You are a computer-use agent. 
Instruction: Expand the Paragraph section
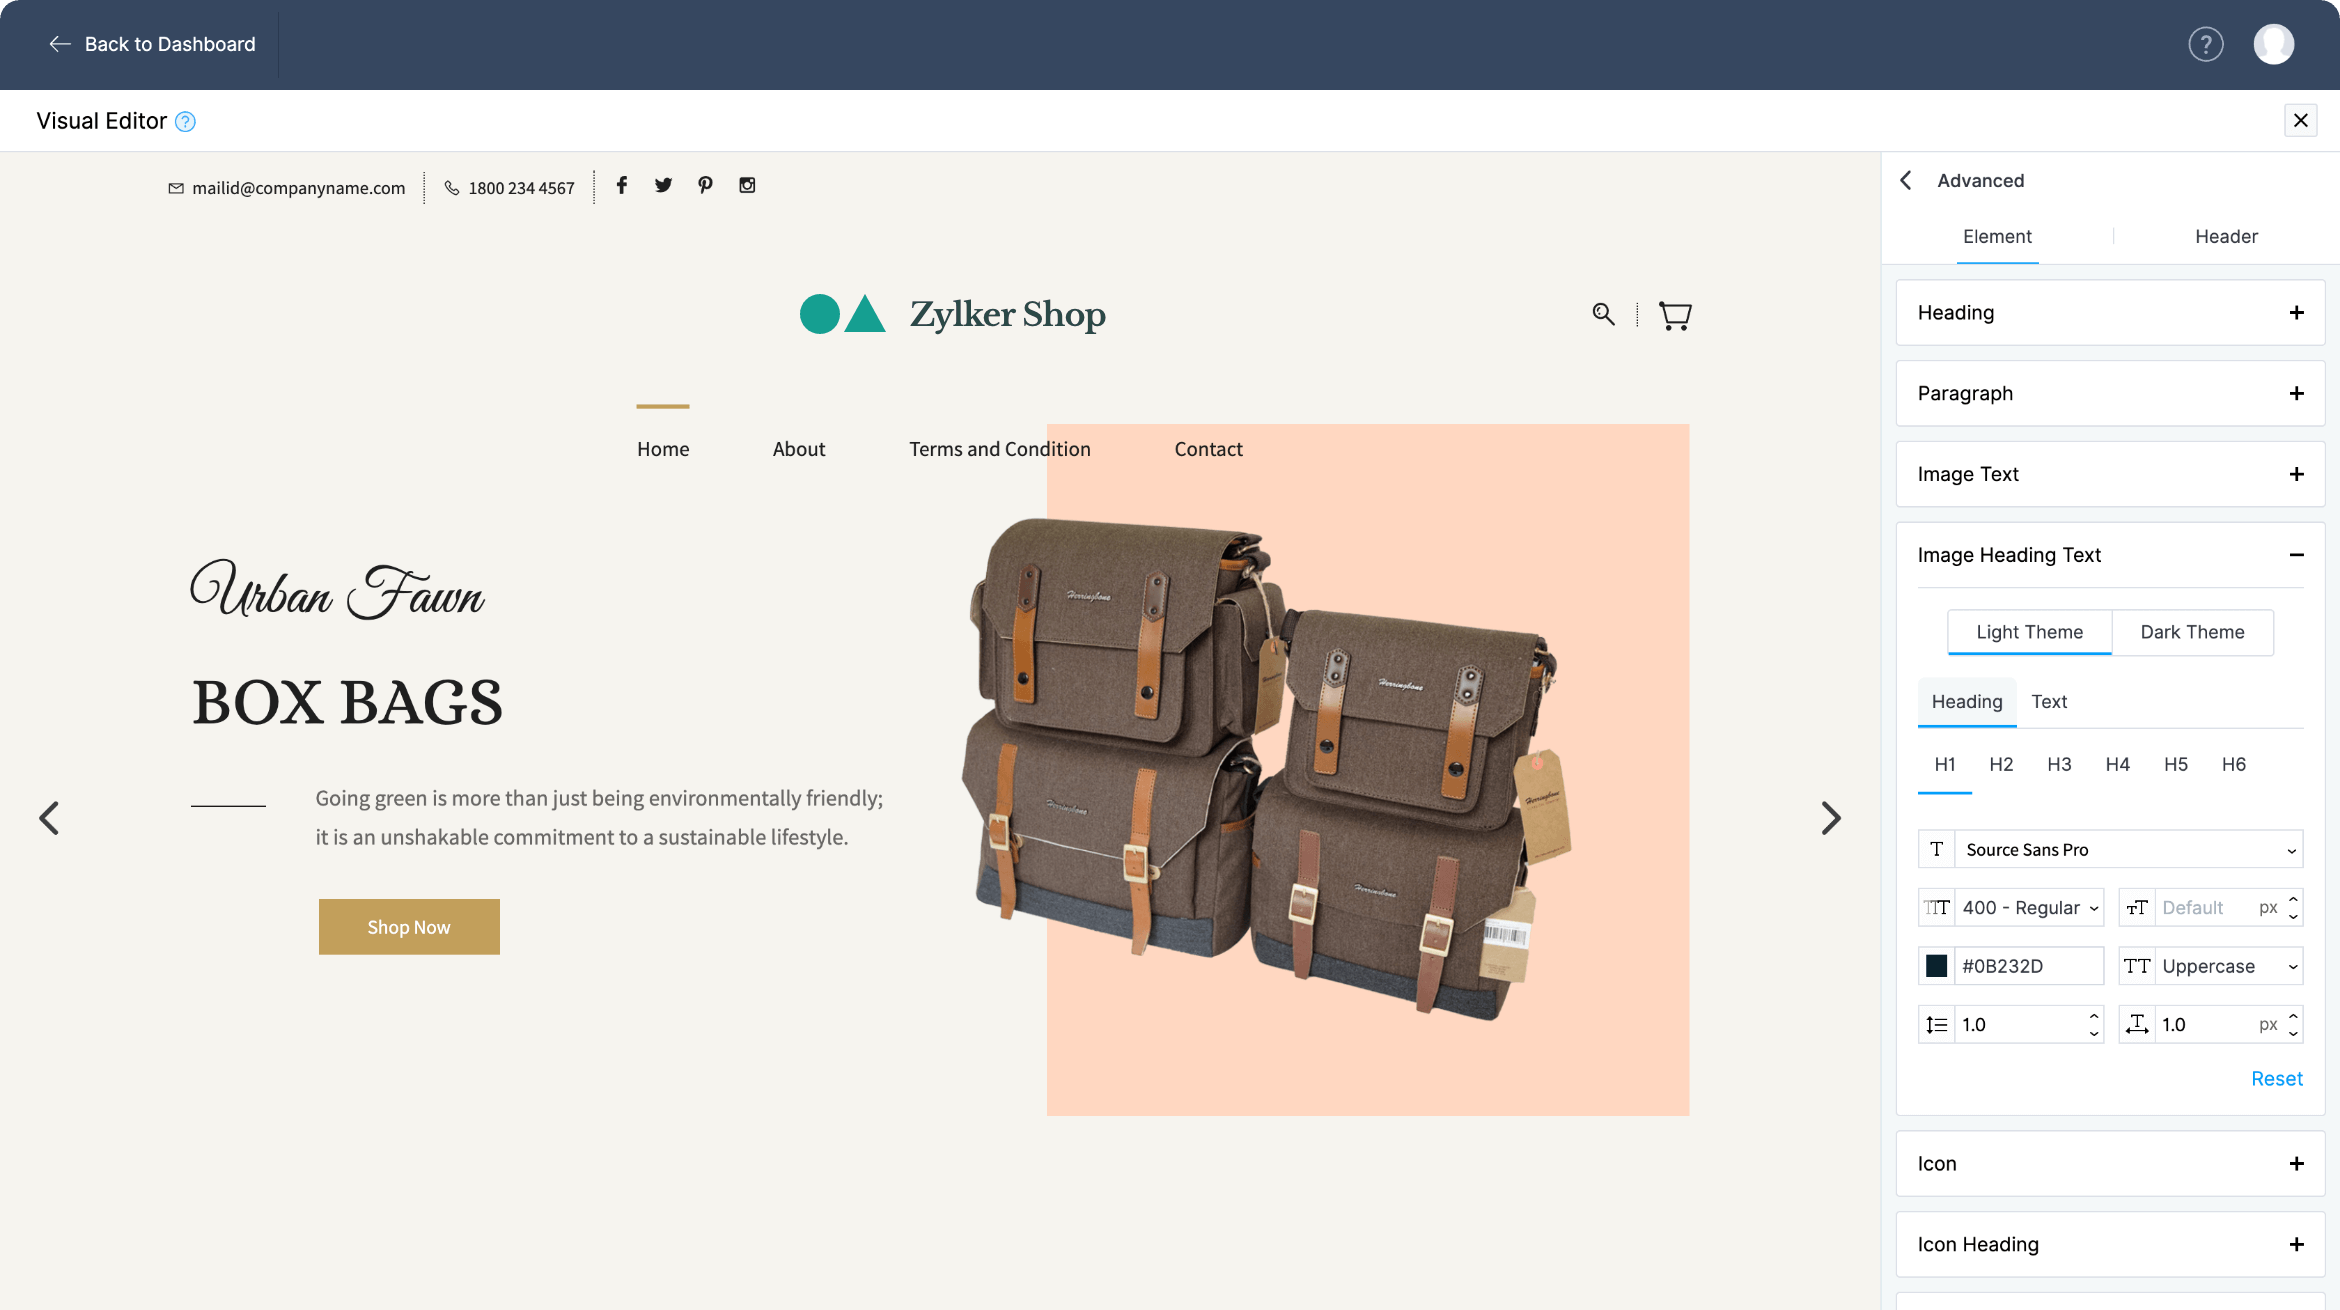2110,393
